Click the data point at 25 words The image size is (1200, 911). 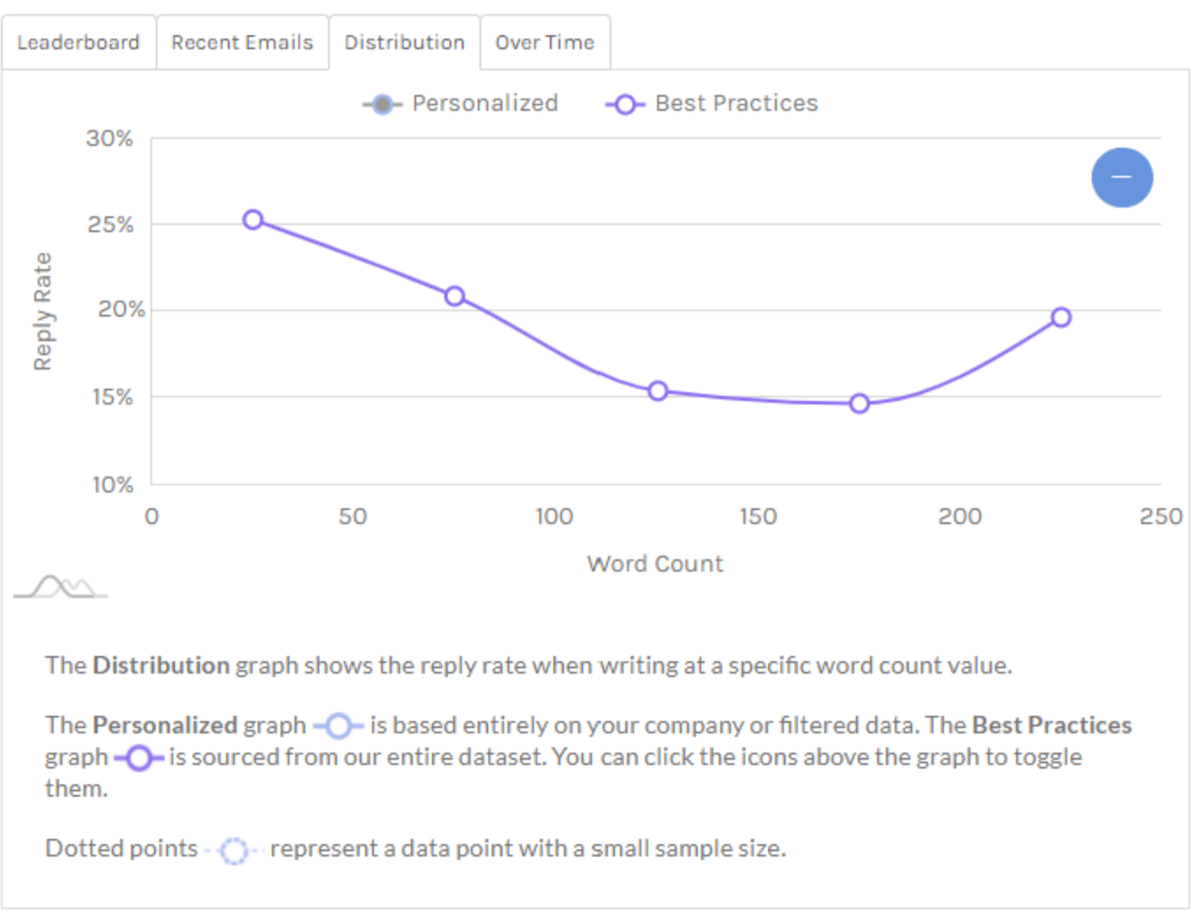pyautogui.click(x=253, y=219)
